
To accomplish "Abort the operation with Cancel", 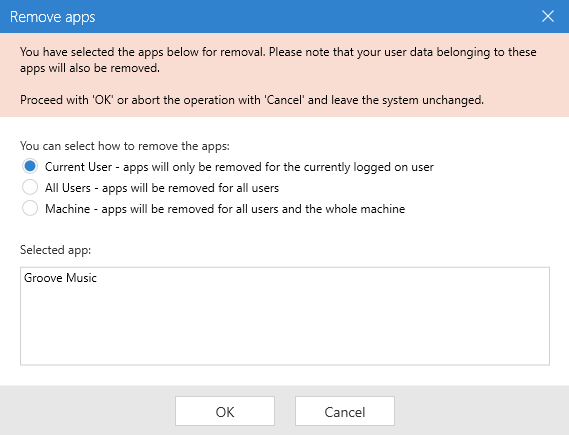I will (x=345, y=411).
